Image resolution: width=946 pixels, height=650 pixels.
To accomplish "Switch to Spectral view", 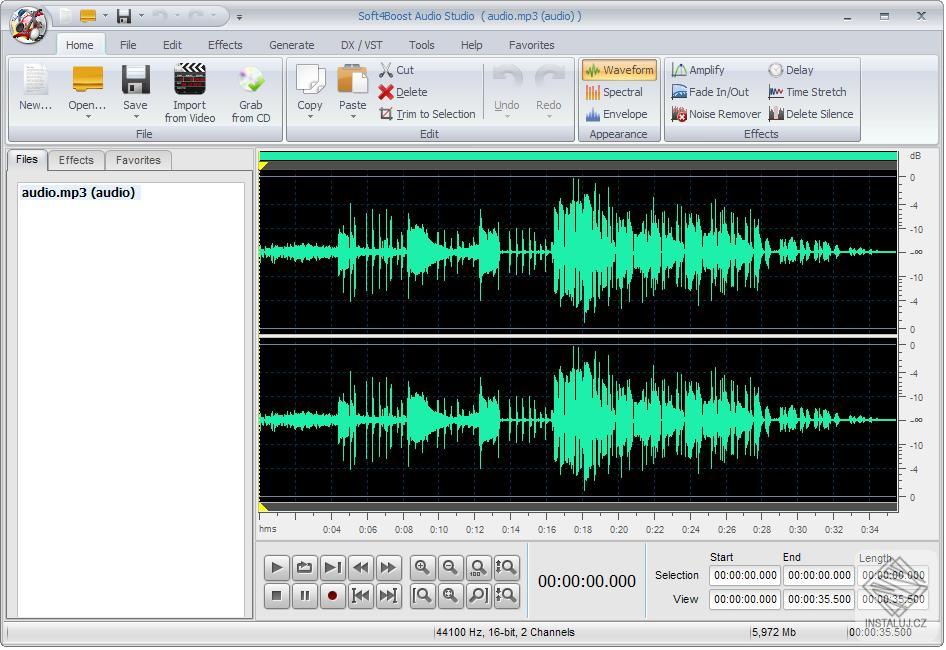I will pos(618,92).
